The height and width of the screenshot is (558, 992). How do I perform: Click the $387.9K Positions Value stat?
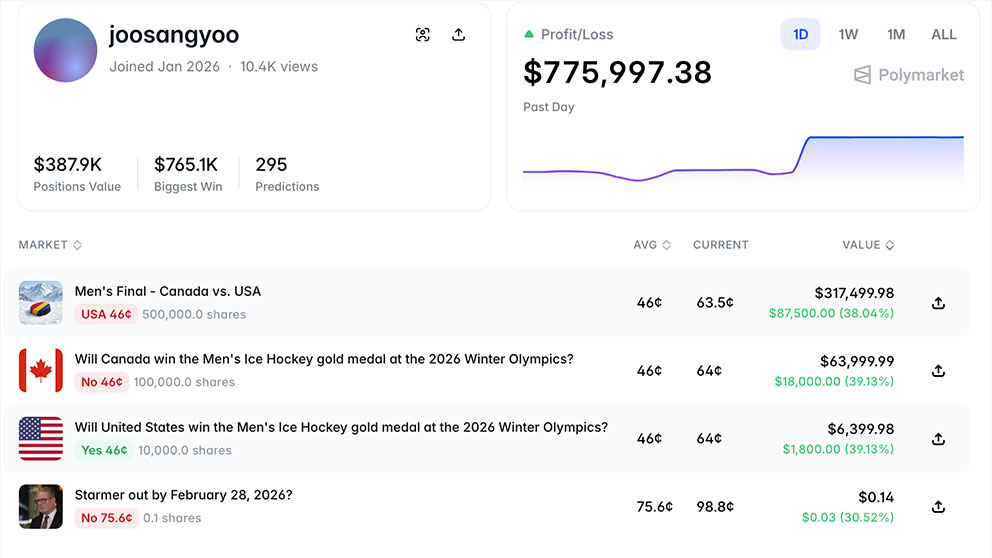coord(77,173)
